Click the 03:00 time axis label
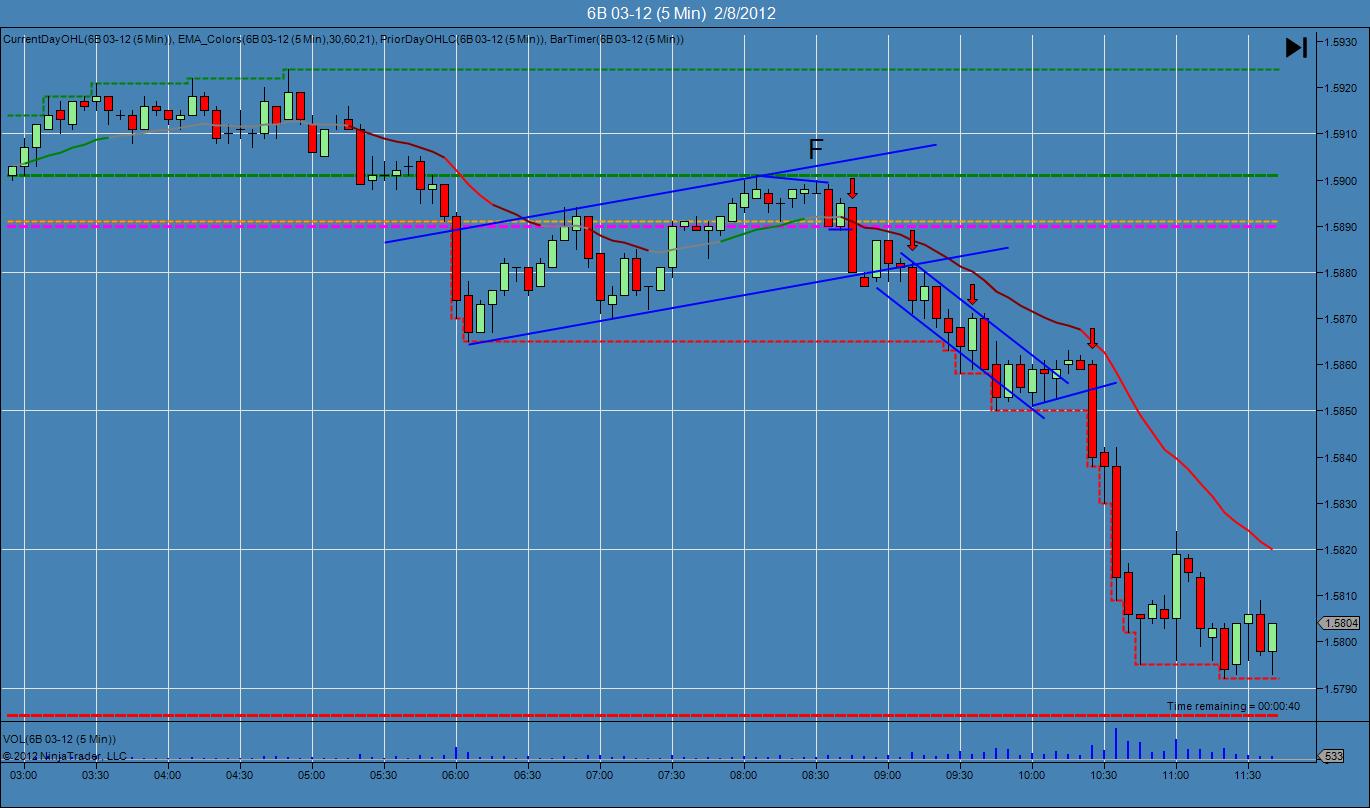The width and height of the screenshot is (1370, 808). [x=24, y=775]
